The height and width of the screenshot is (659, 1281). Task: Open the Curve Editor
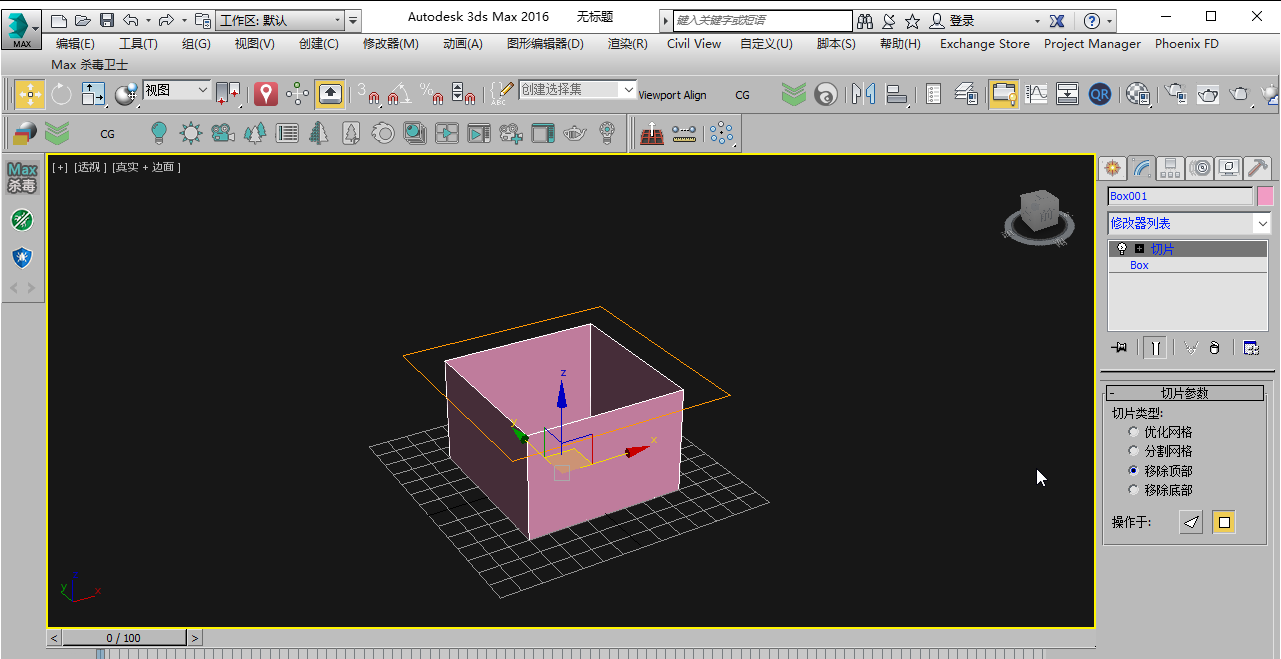[1036, 95]
